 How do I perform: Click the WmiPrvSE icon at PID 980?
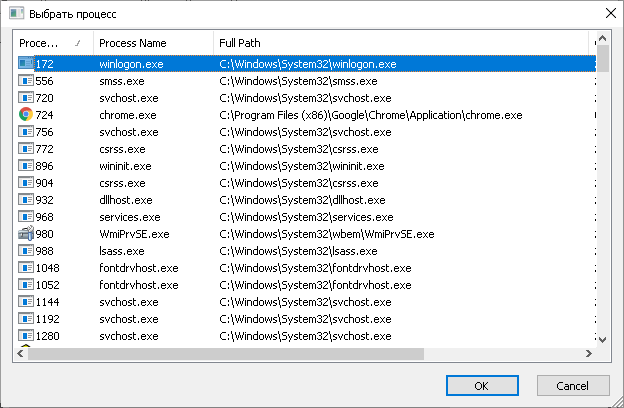coord(26,234)
